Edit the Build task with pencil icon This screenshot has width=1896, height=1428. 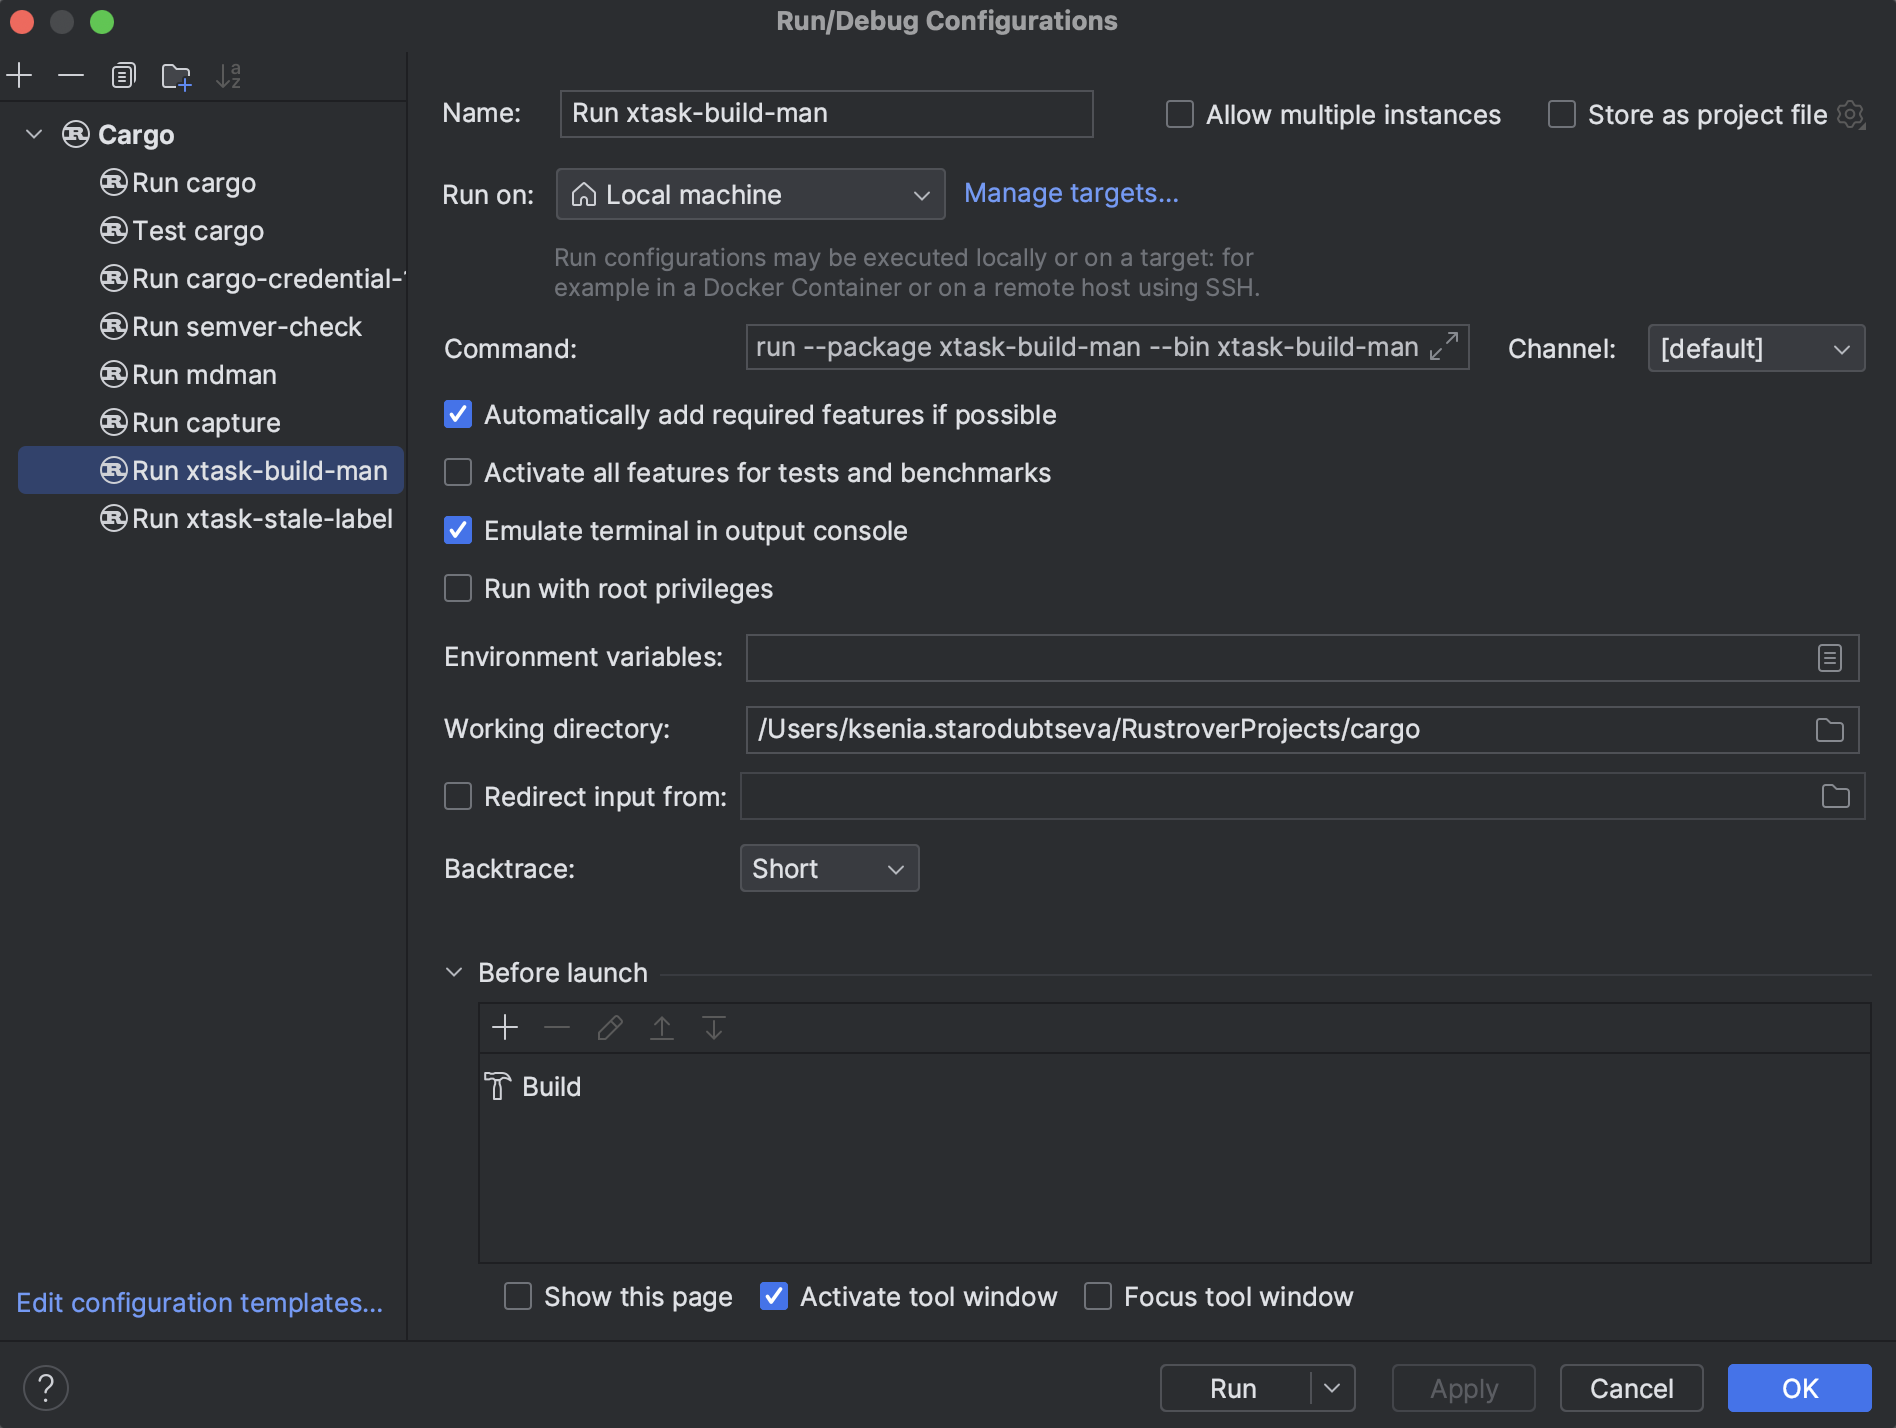coord(609,1027)
